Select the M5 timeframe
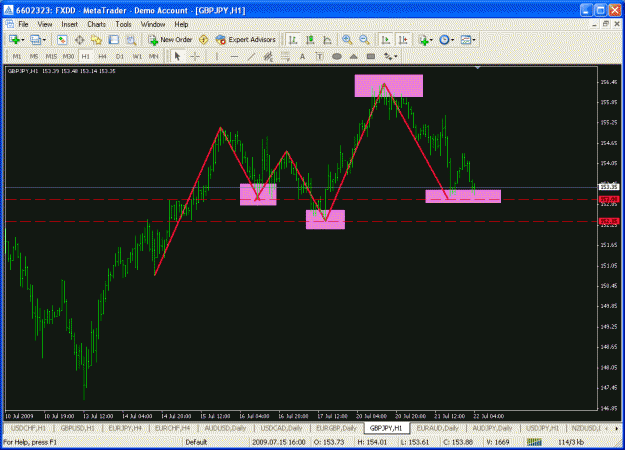This screenshot has width=625, height=450. [x=34, y=57]
